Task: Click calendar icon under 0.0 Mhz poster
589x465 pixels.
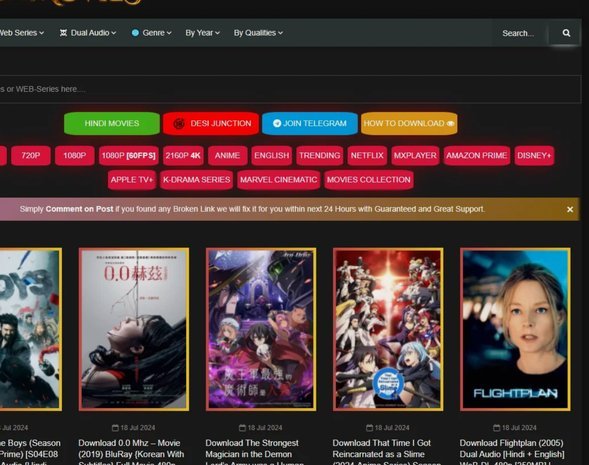Action: tap(115, 427)
